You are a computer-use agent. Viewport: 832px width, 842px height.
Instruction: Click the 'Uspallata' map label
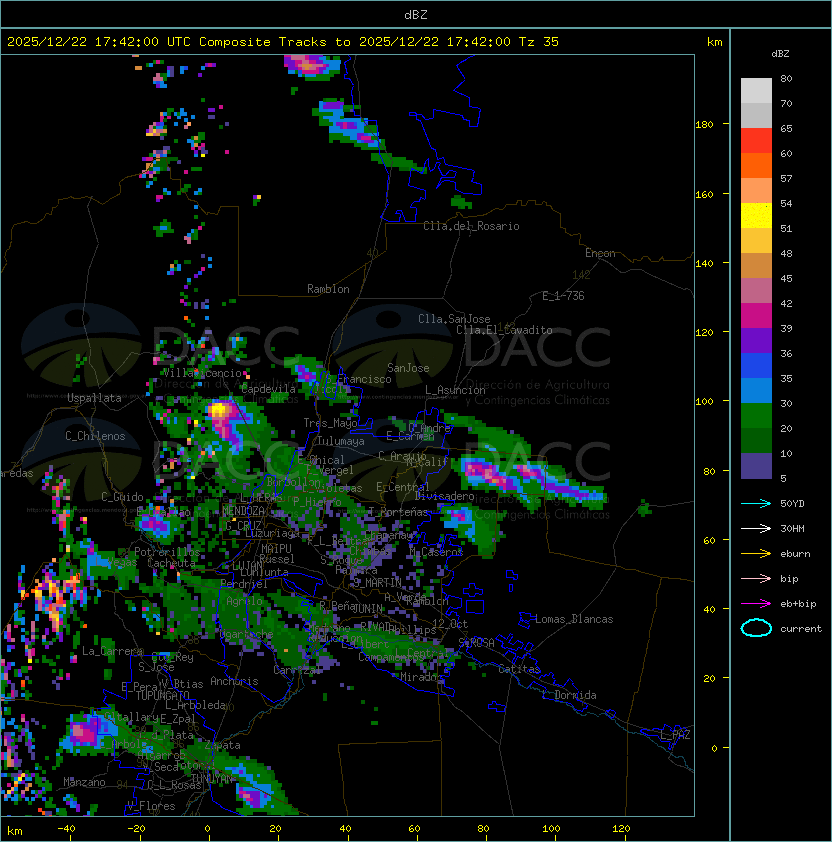(x=94, y=398)
